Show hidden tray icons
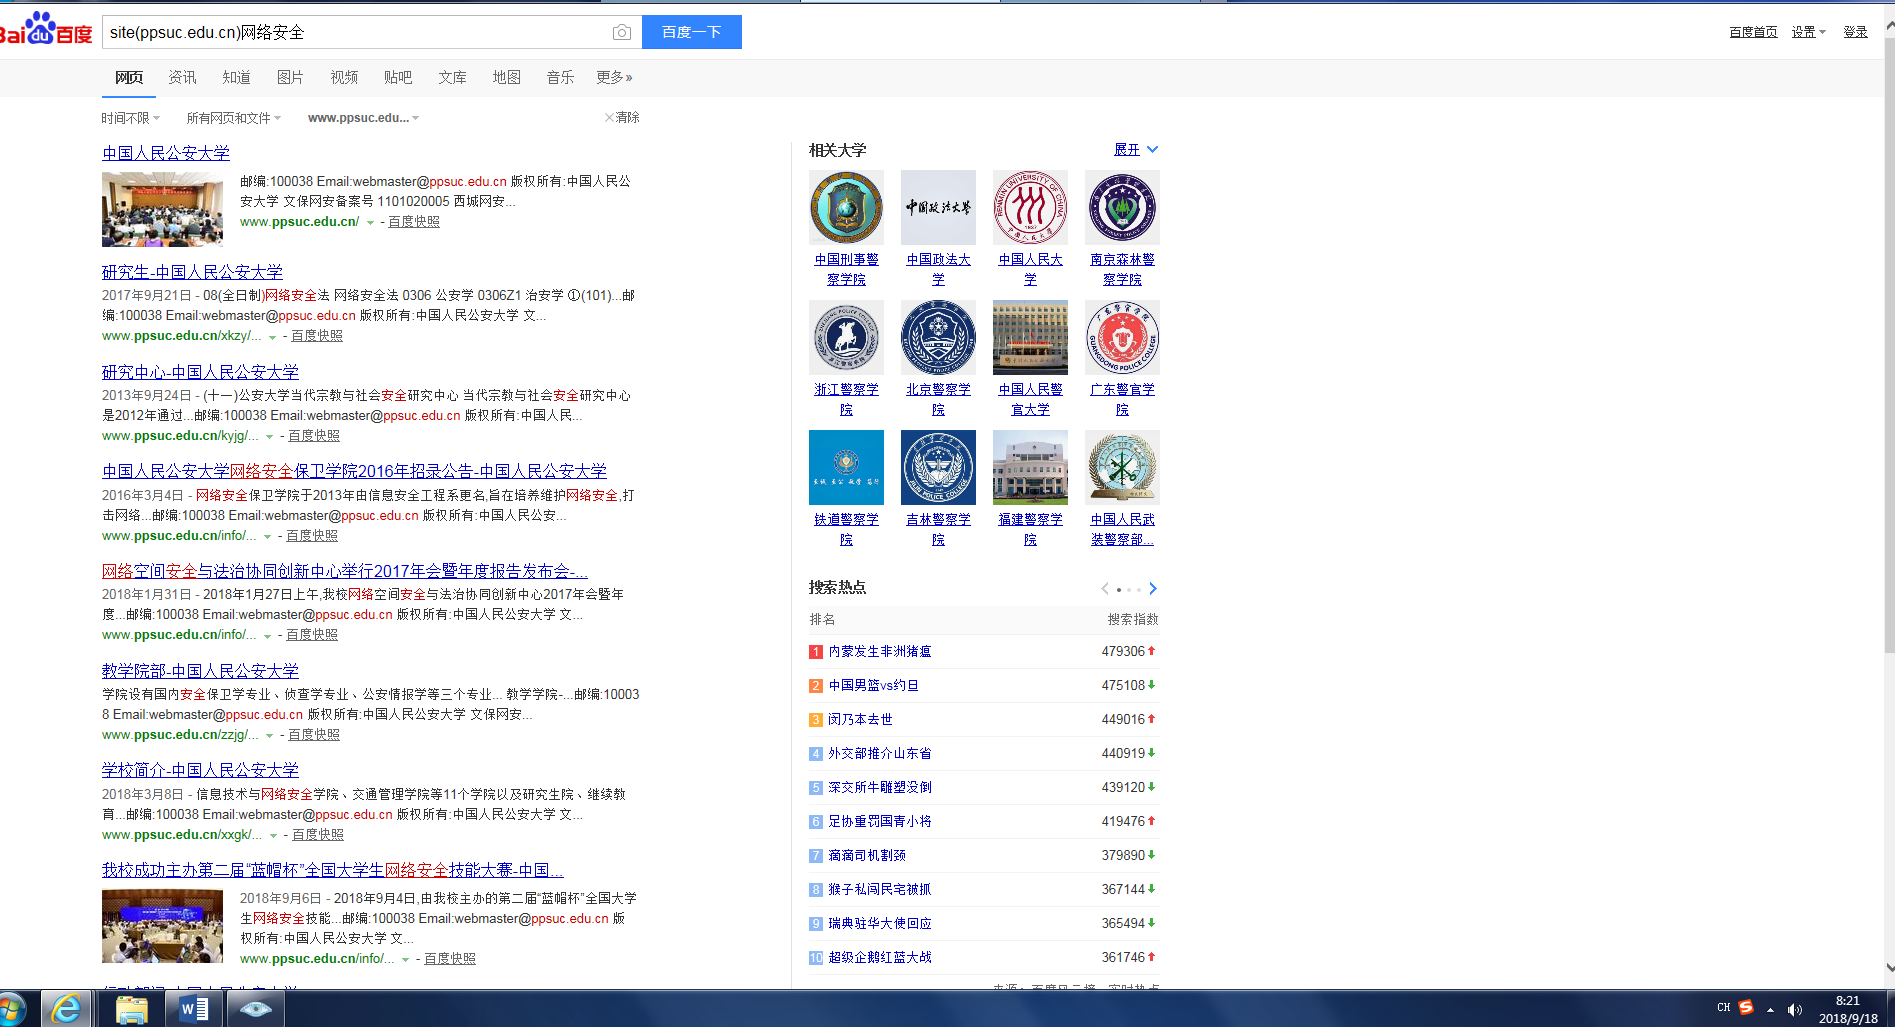The image size is (1895, 1027). pos(1770,1009)
